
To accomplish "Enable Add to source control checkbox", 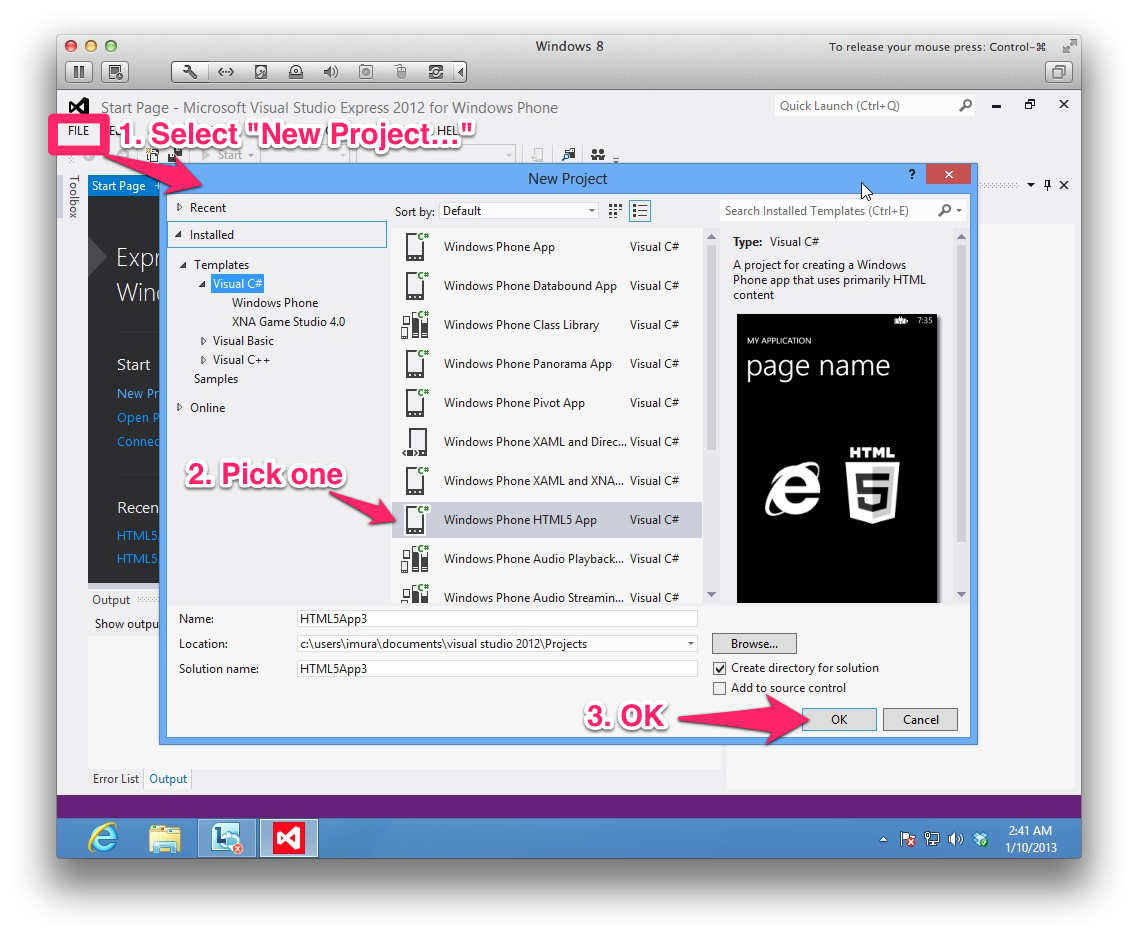I will coord(719,688).
